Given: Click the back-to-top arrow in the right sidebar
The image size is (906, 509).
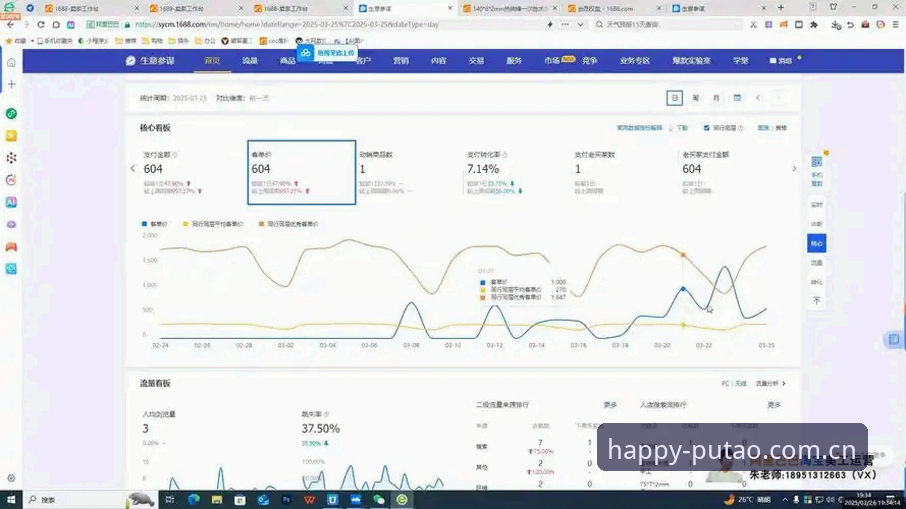Looking at the screenshot, I should click(x=816, y=300).
